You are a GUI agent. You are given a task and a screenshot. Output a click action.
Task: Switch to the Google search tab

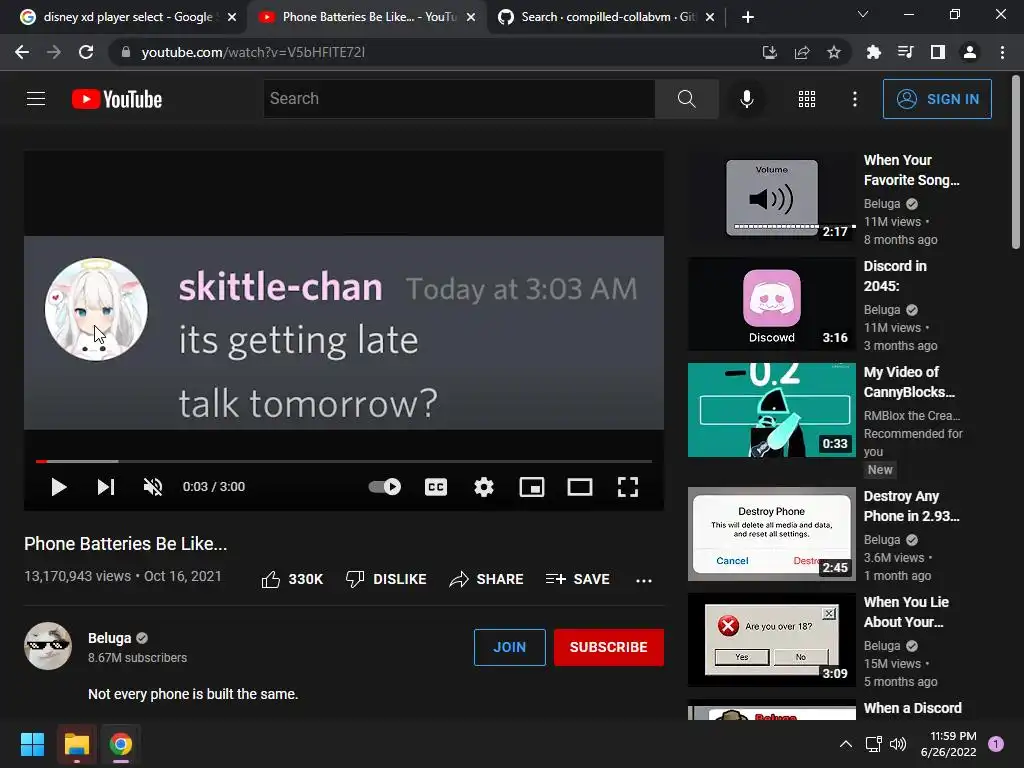coord(128,17)
